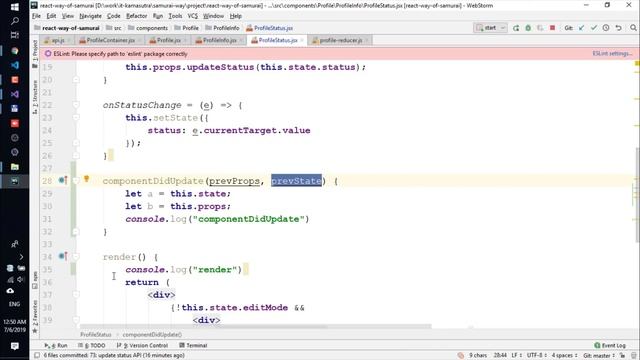640x360 pixels.
Task: Open the 'start' run configuration dropdown
Action: click(490, 28)
